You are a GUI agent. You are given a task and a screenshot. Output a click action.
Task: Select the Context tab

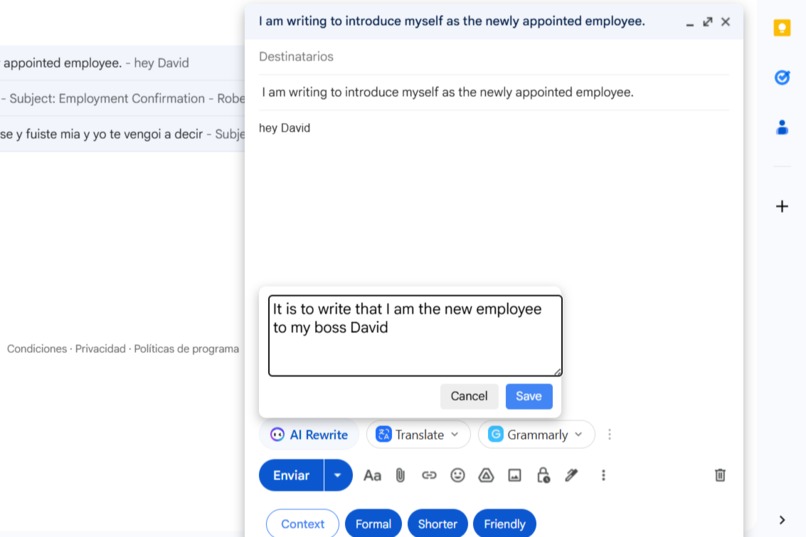303,524
